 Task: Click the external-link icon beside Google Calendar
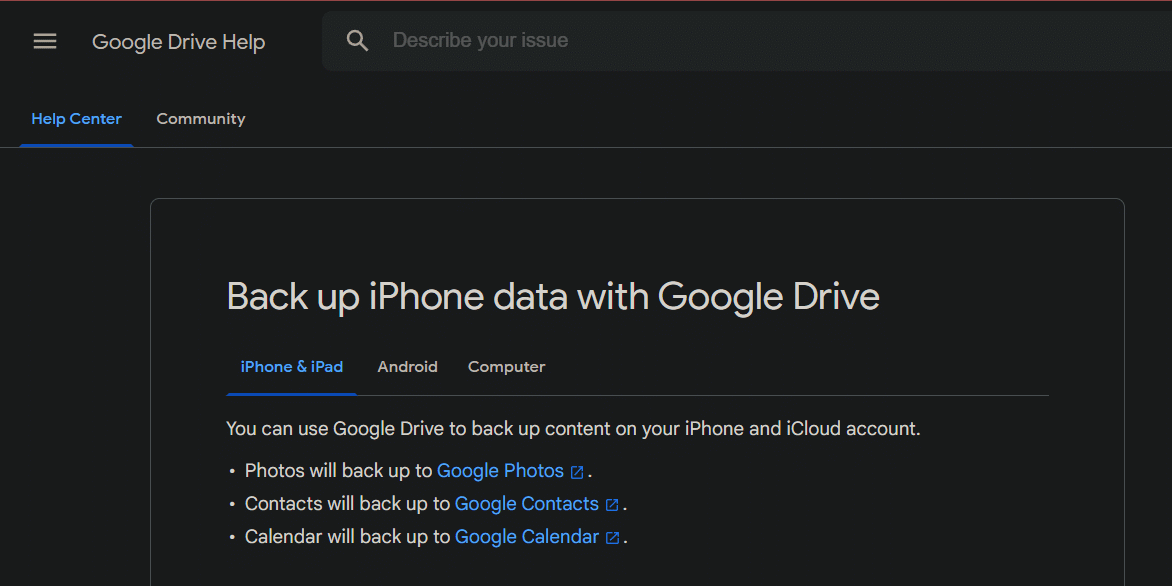point(612,538)
